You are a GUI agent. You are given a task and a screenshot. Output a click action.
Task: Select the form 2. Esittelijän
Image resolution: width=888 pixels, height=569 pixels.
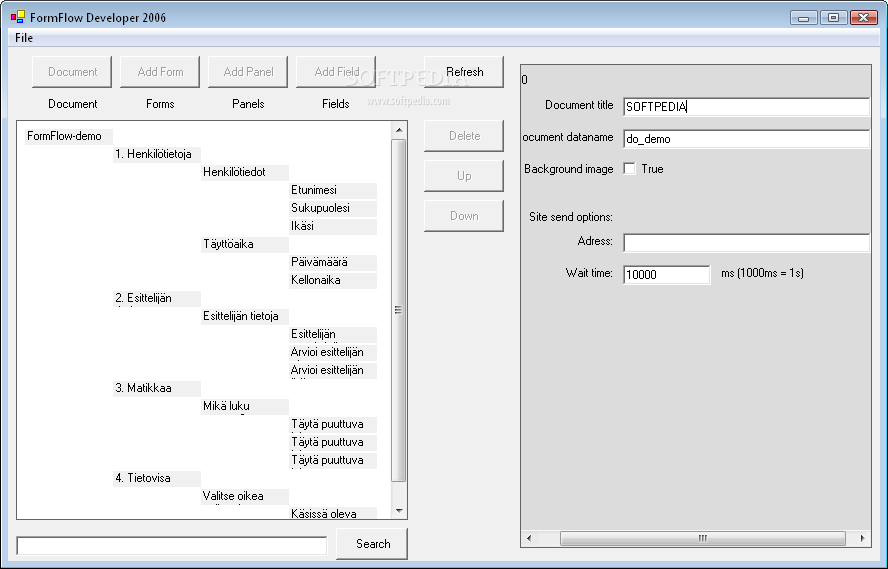157,298
